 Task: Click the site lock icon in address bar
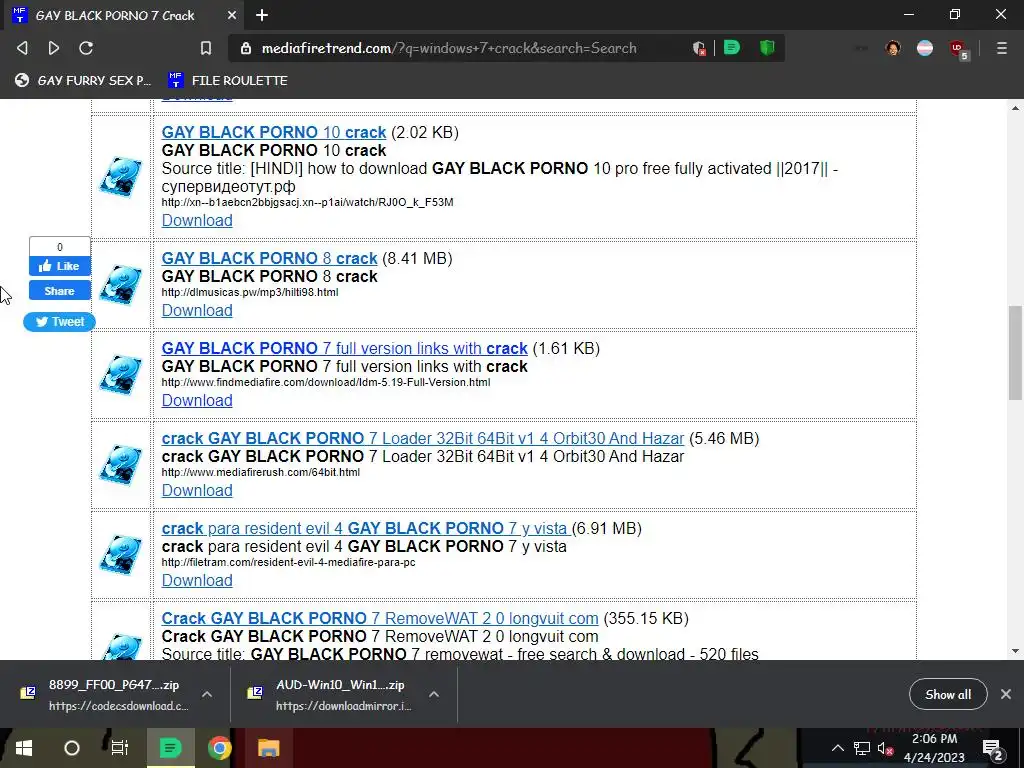coord(246,48)
